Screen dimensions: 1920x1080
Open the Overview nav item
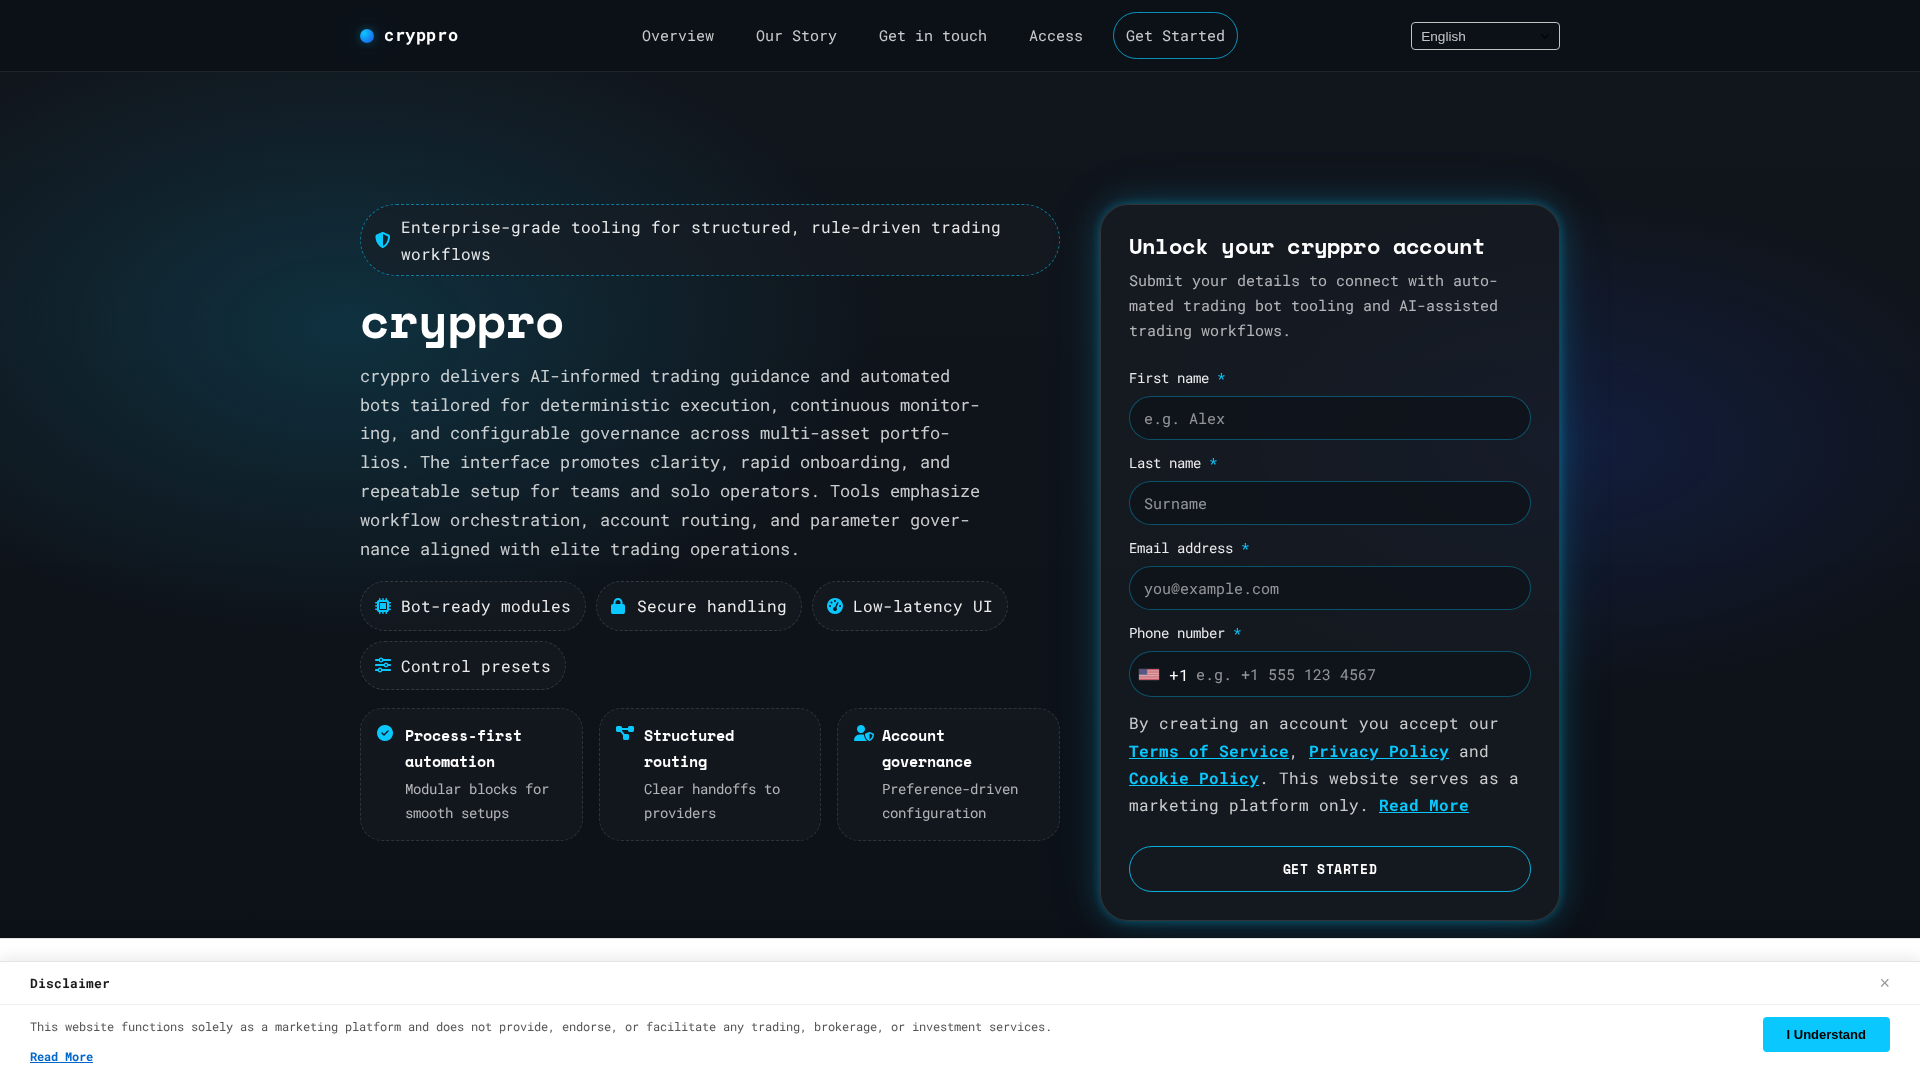[x=678, y=36]
